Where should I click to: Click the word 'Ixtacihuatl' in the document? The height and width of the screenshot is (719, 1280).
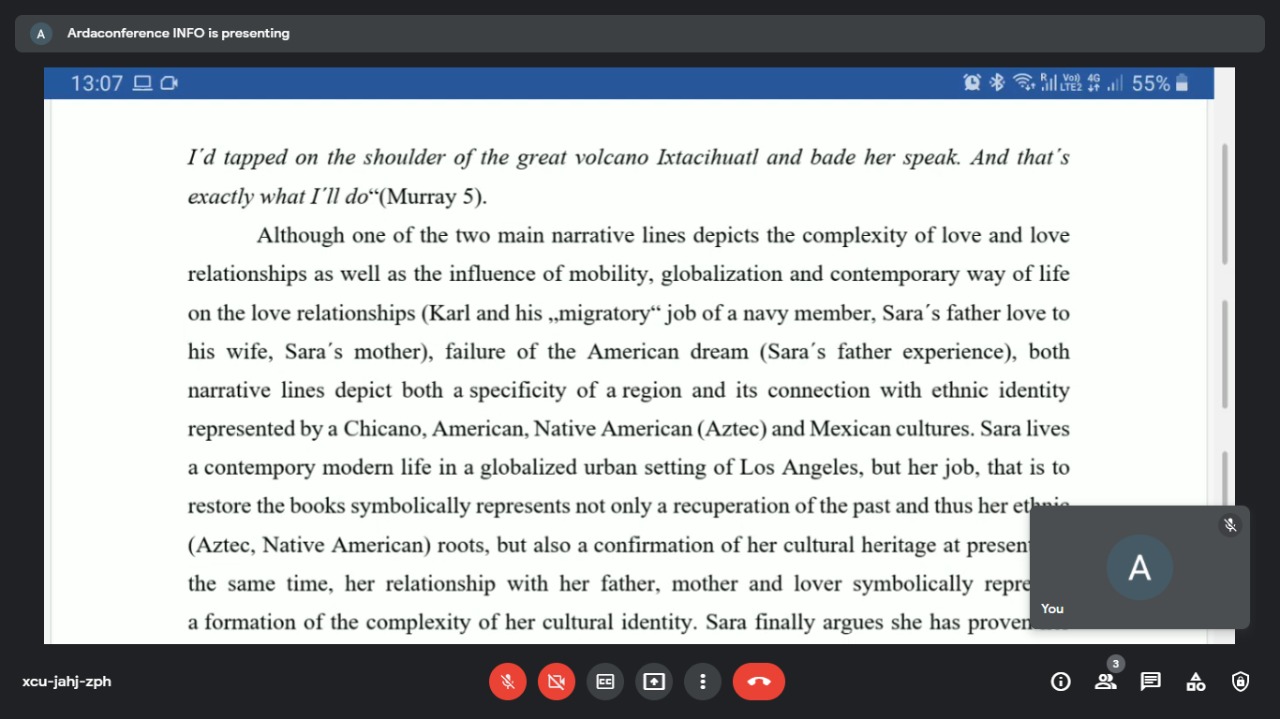pos(707,158)
